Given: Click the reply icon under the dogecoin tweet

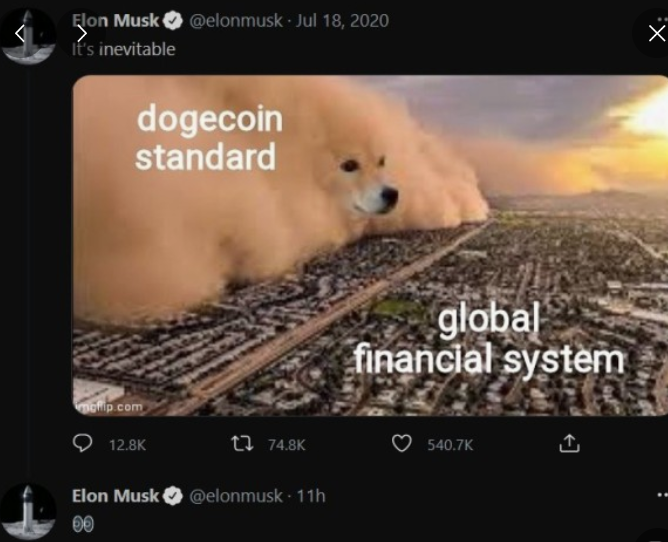Looking at the screenshot, I should click(x=82, y=443).
